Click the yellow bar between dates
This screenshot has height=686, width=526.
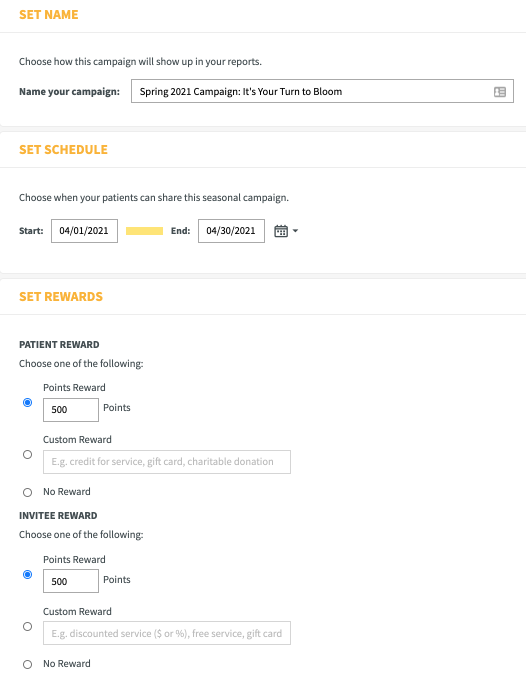click(144, 231)
